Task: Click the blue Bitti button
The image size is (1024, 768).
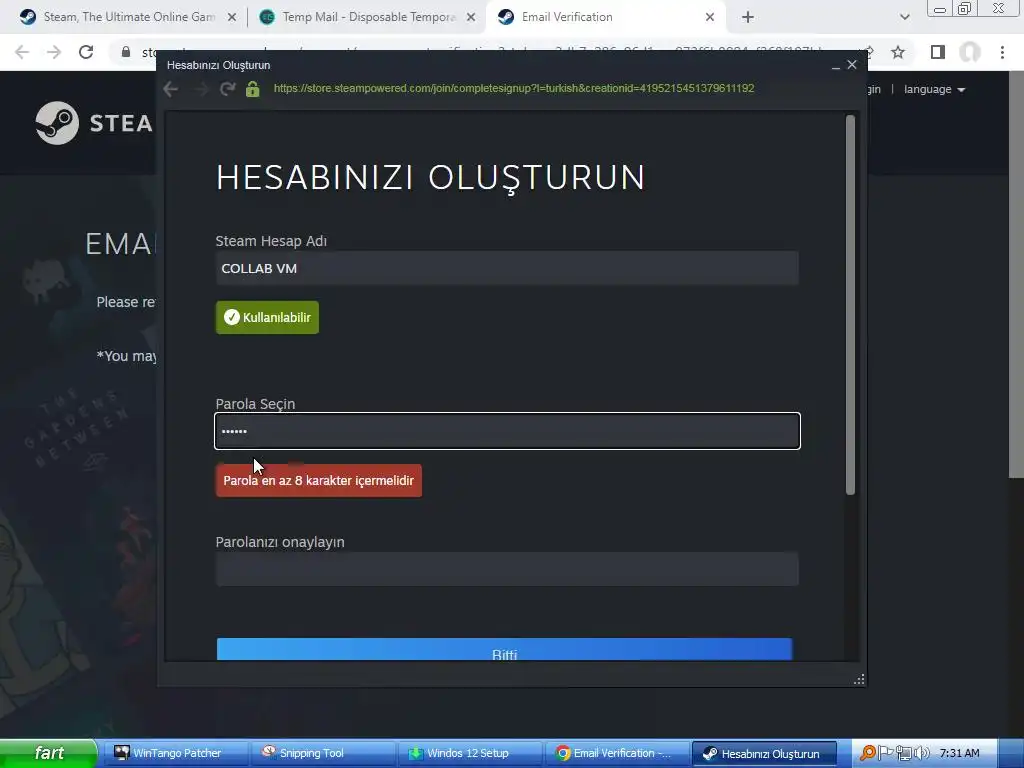Action: click(x=504, y=650)
